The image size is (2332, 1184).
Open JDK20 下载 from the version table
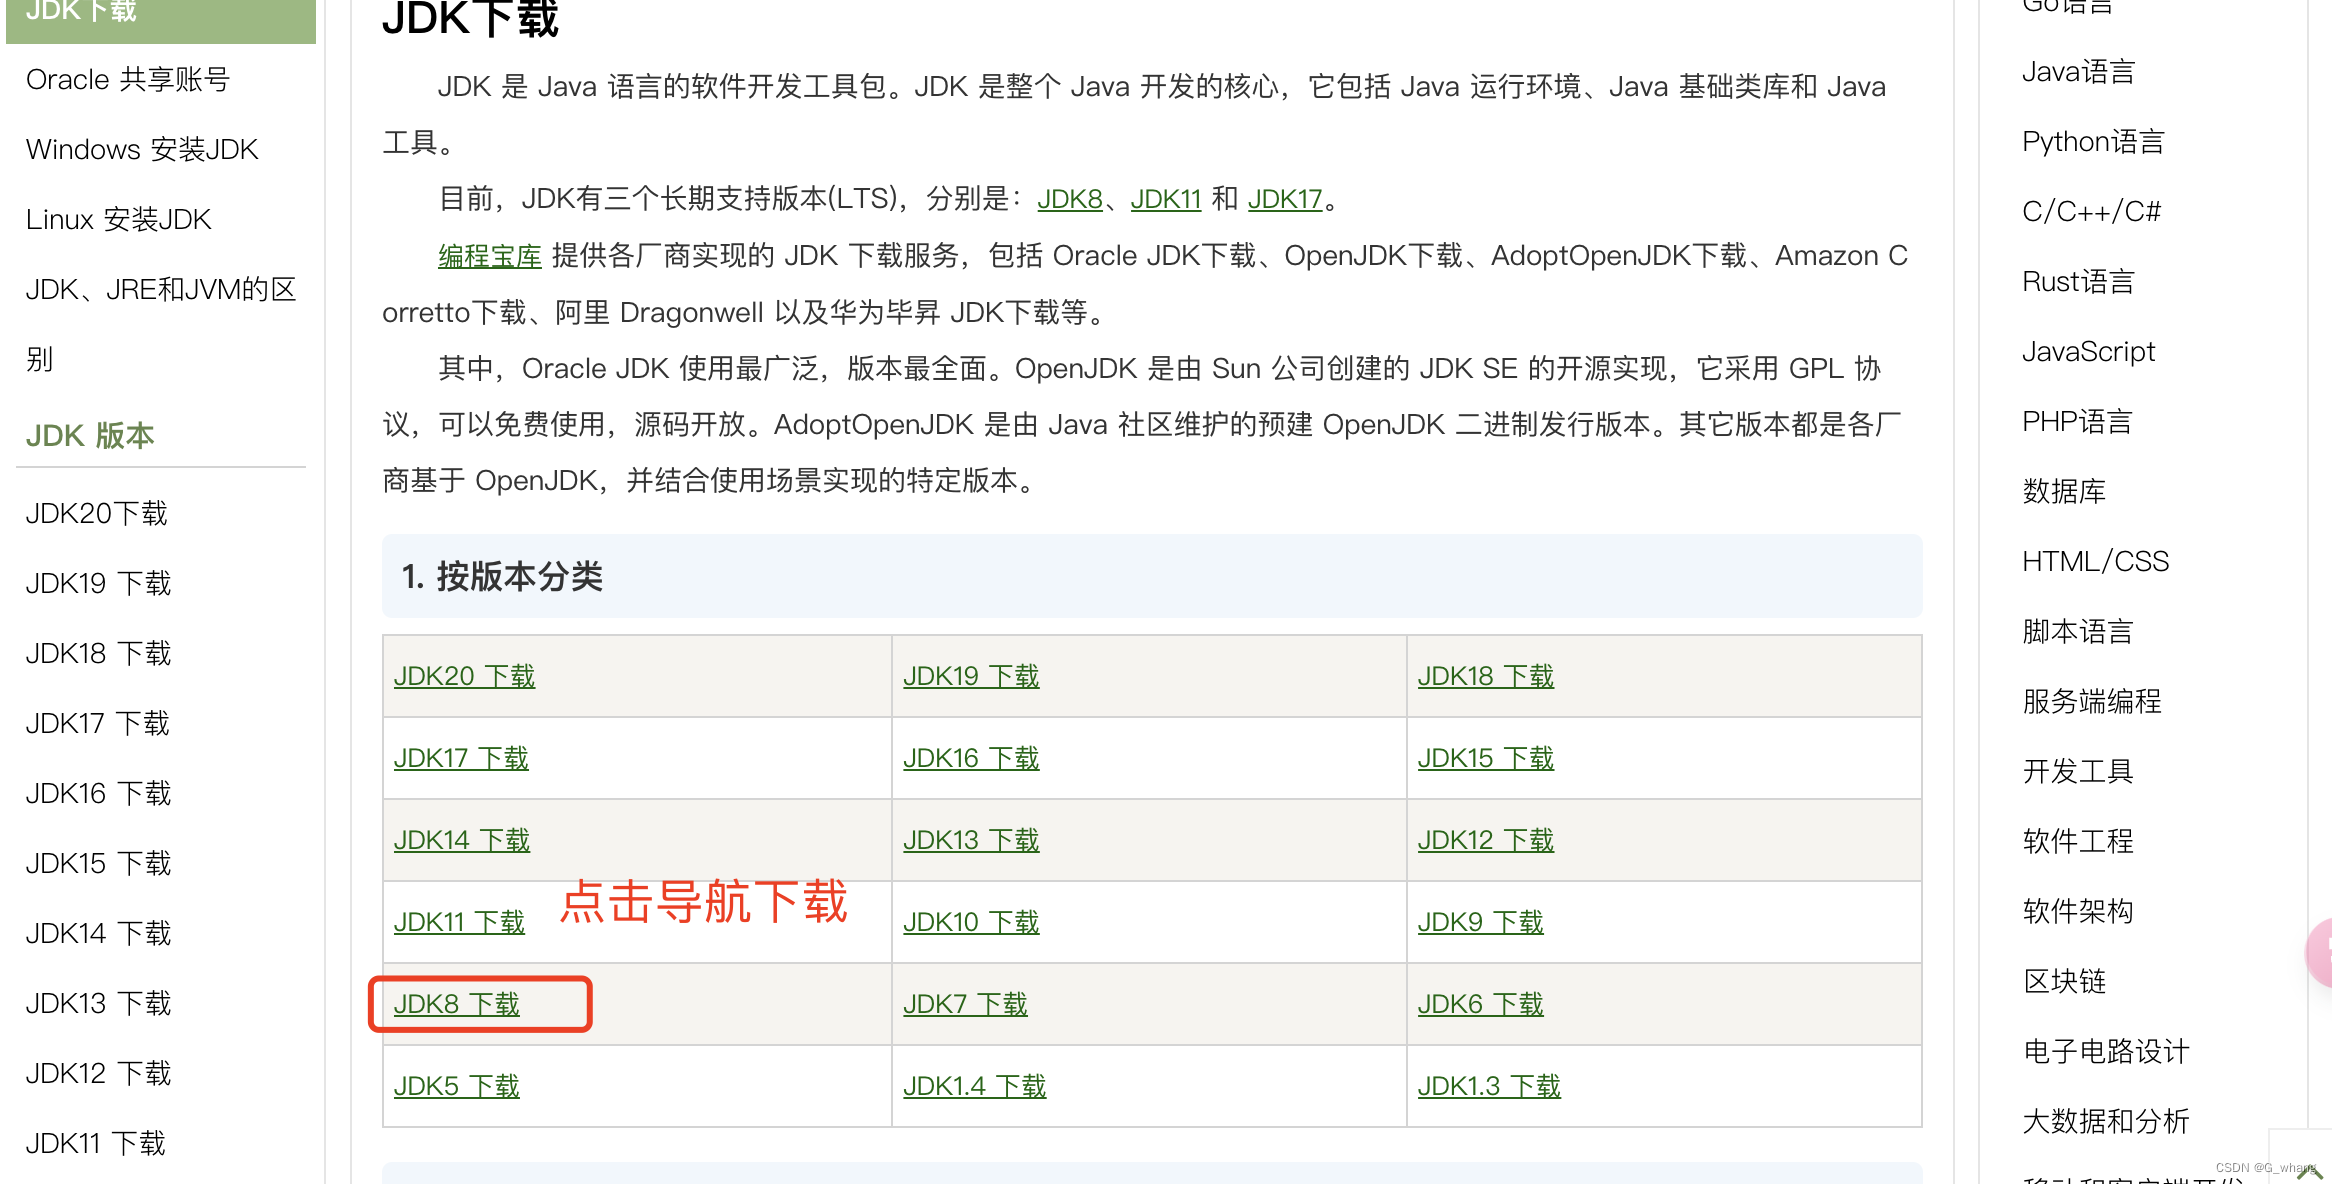point(463,676)
